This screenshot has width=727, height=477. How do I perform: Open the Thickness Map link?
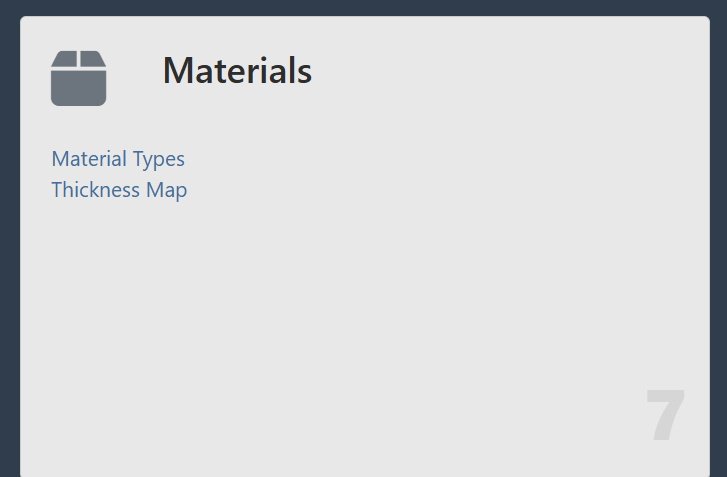pos(119,190)
